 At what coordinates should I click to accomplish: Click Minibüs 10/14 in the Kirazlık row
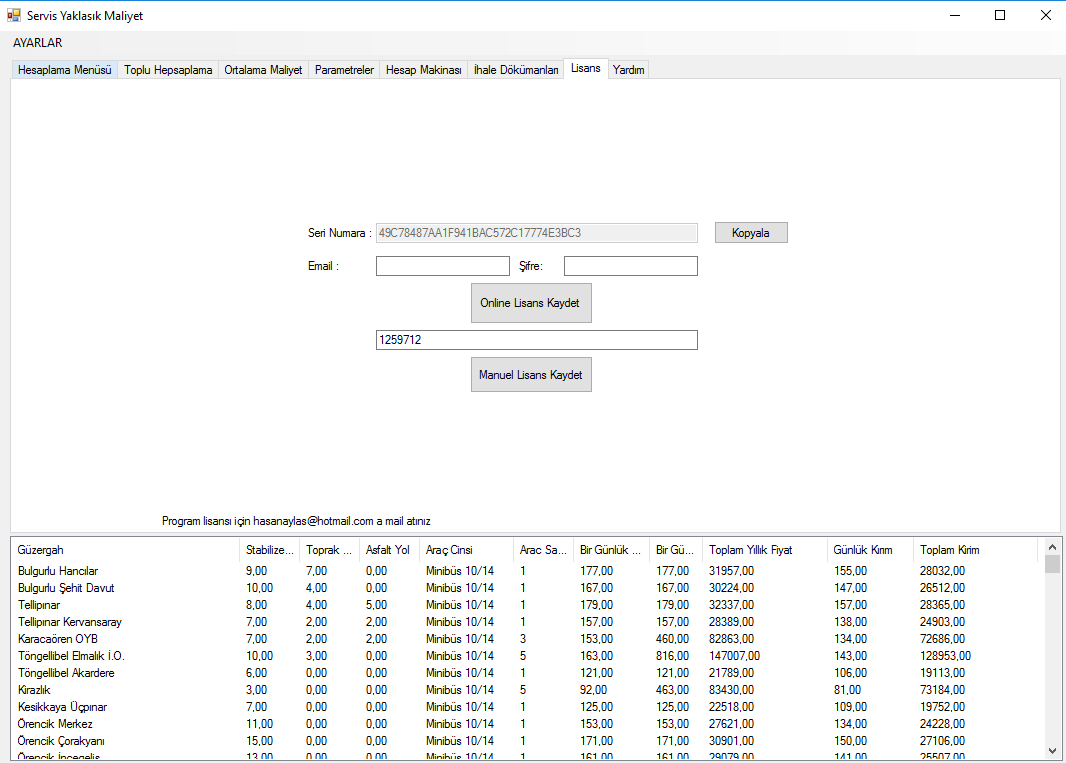pos(460,690)
